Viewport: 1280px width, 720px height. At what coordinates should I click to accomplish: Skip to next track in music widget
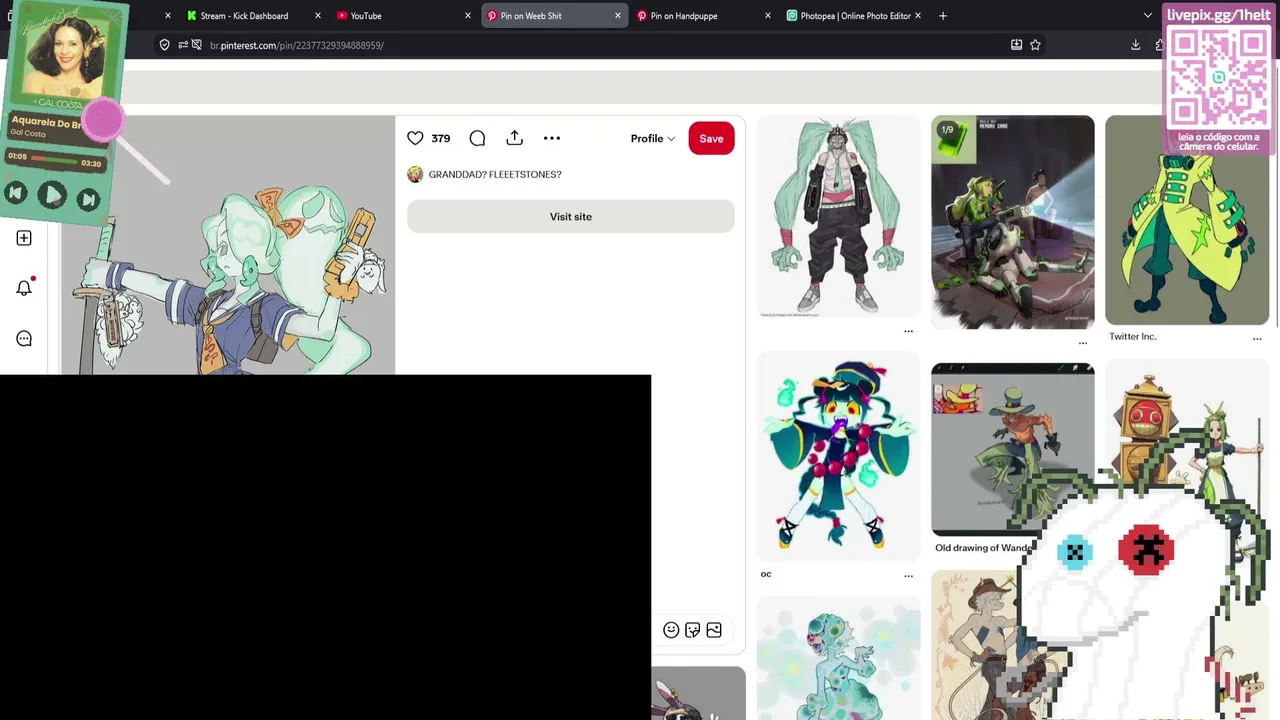88,199
